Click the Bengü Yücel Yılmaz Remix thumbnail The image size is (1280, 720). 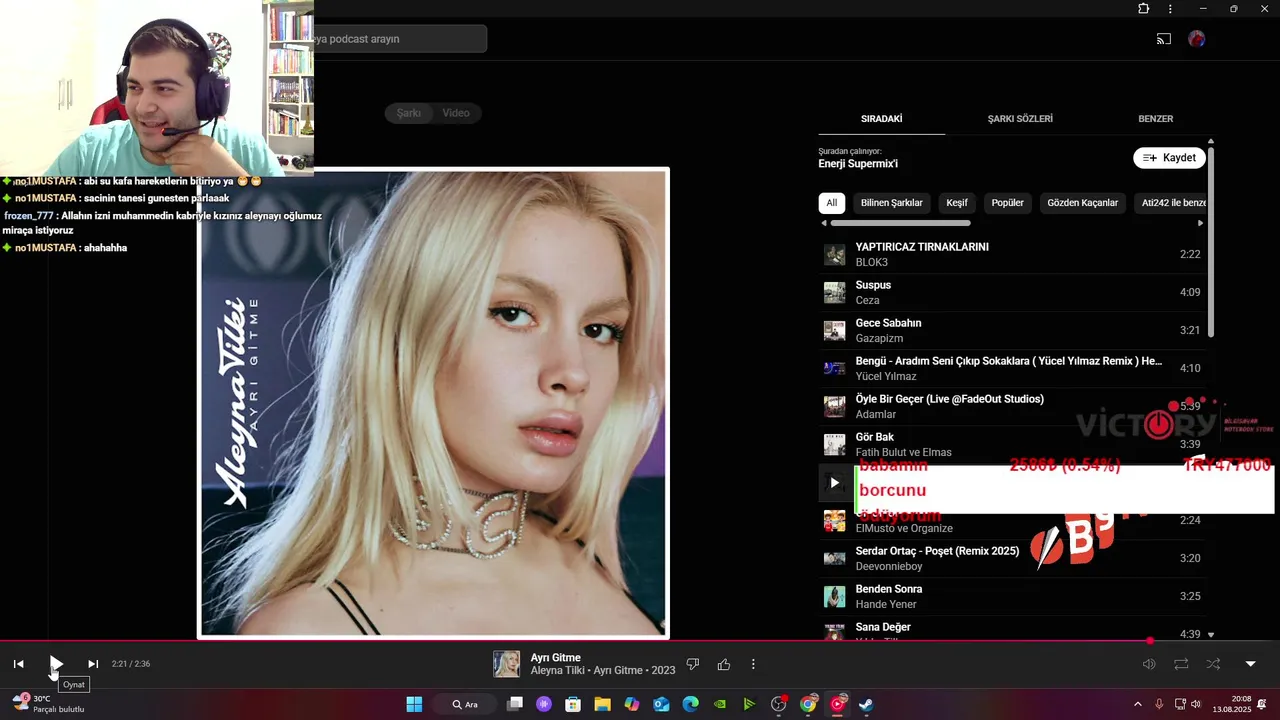click(x=834, y=368)
